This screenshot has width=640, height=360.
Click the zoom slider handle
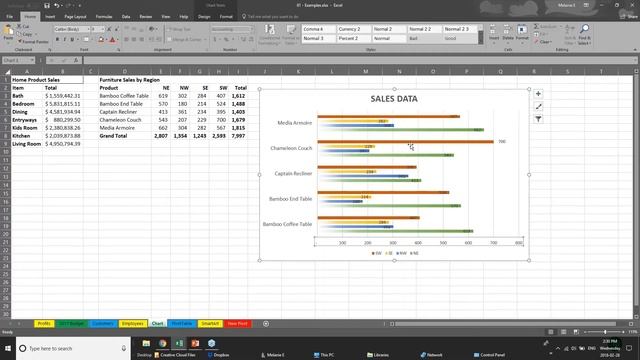tap(605, 332)
